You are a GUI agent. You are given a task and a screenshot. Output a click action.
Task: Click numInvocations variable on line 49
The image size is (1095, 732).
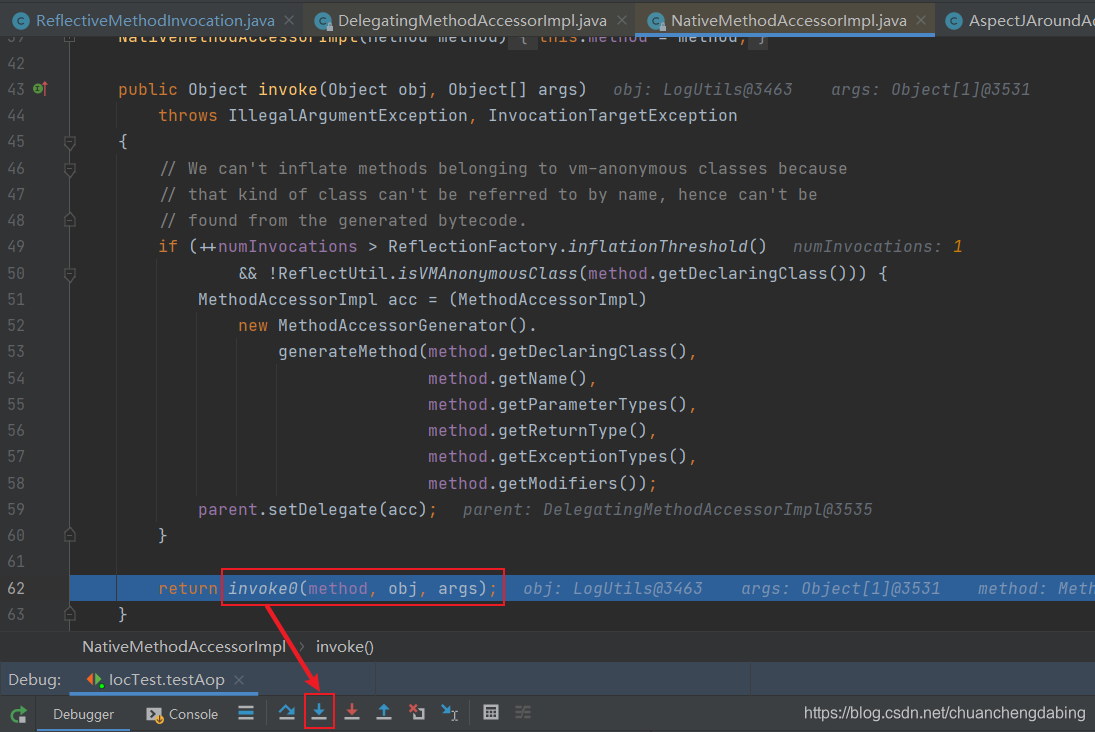click(x=287, y=247)
